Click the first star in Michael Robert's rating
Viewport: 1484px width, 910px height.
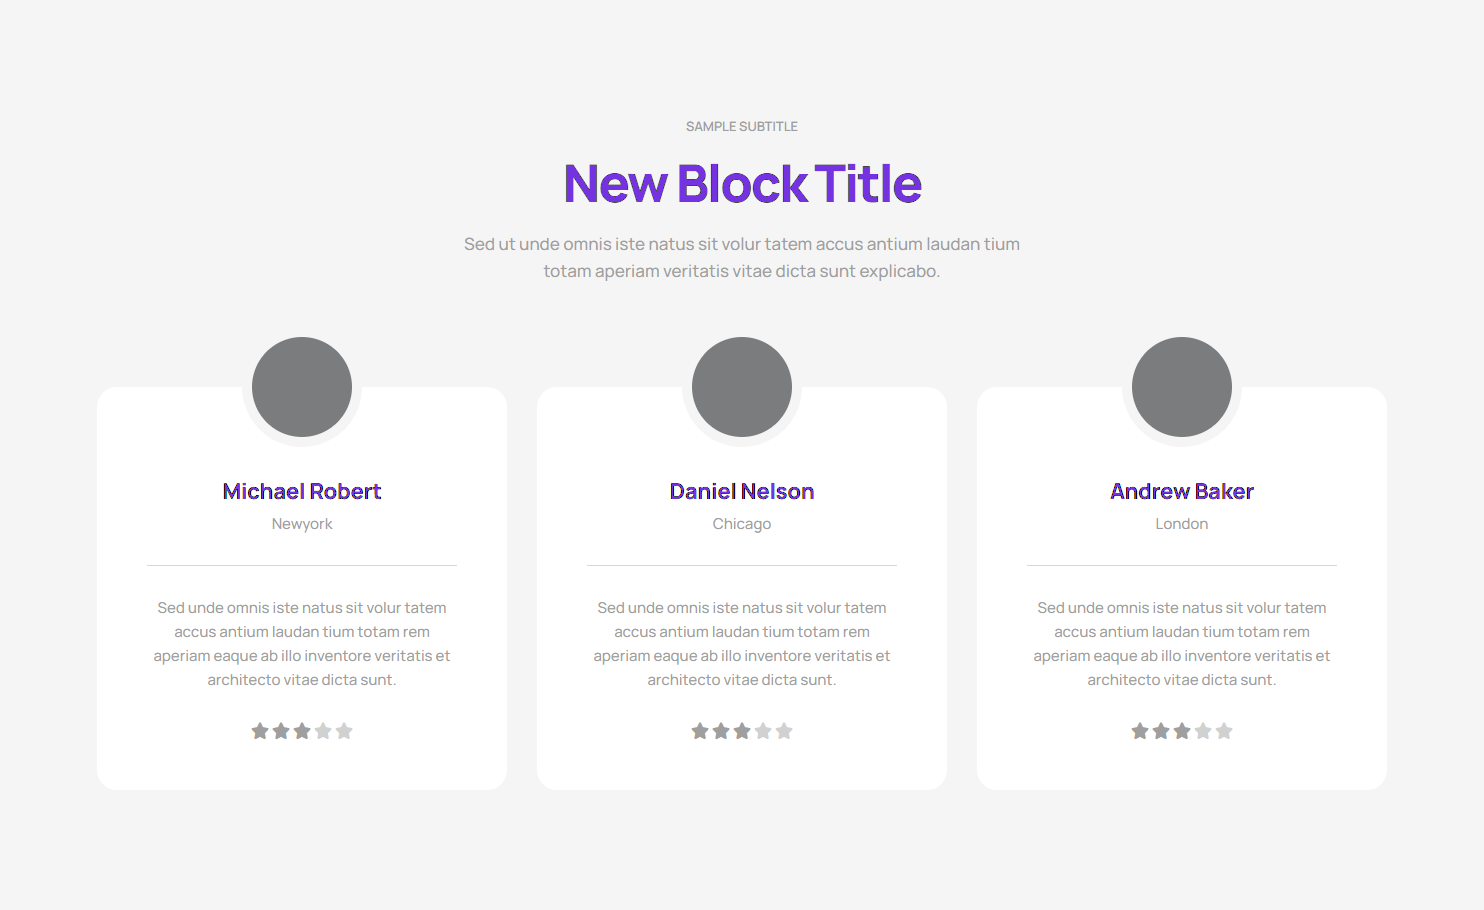point(260,731)
